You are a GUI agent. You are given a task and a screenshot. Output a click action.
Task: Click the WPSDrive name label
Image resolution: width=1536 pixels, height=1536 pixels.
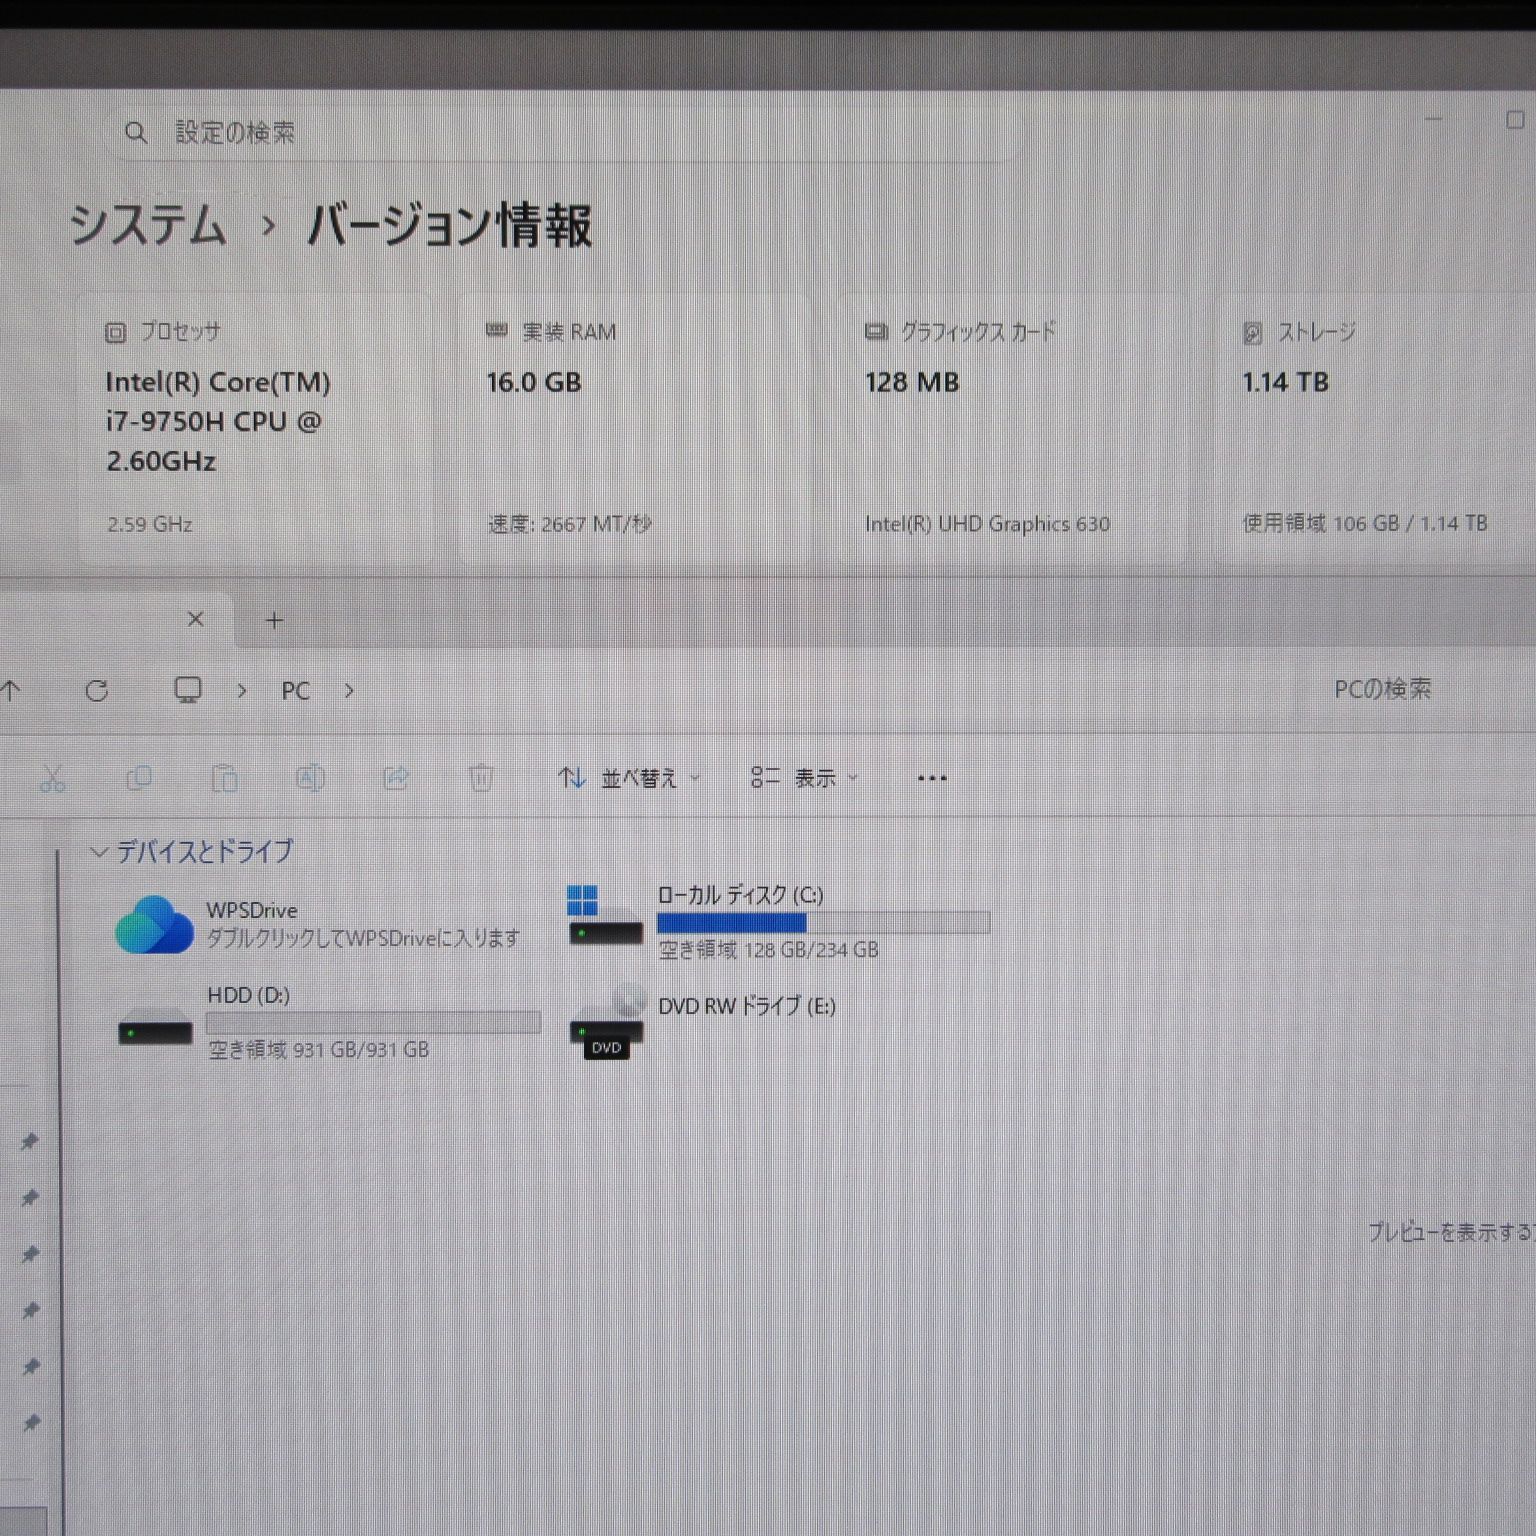click(x=252, y=910)
